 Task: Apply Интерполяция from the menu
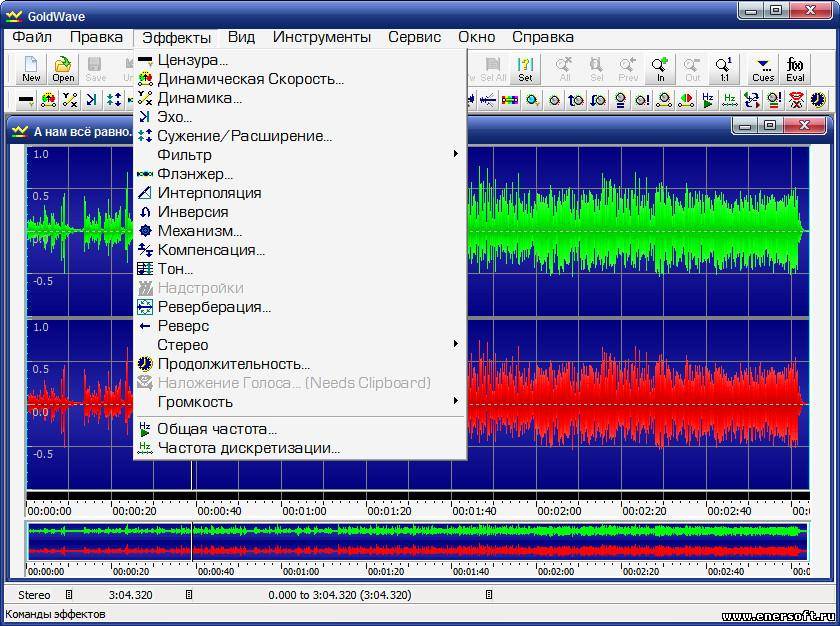coord(300,193)
